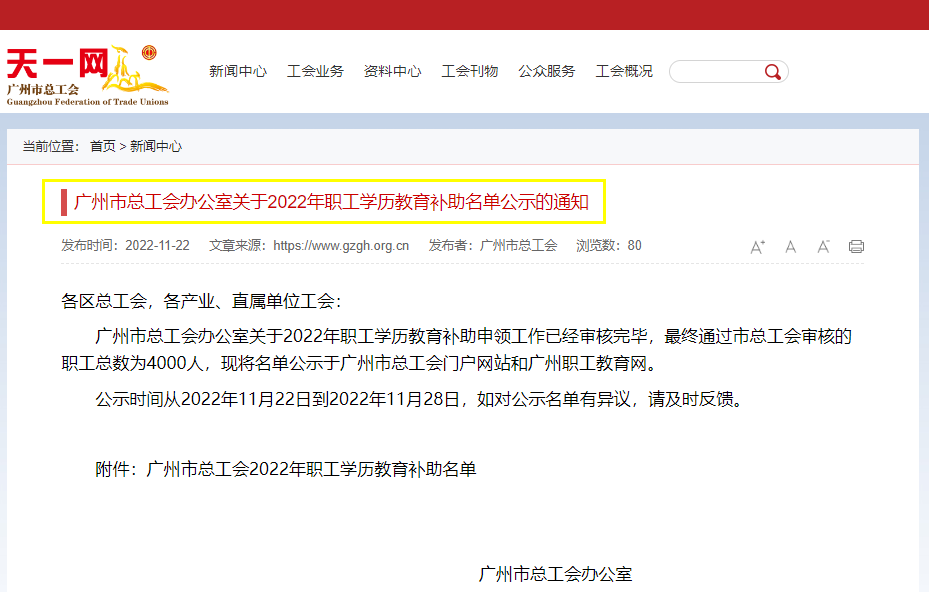Click the printer icon to print article
Screen dimensions: 929x592
tap(856, 247)
